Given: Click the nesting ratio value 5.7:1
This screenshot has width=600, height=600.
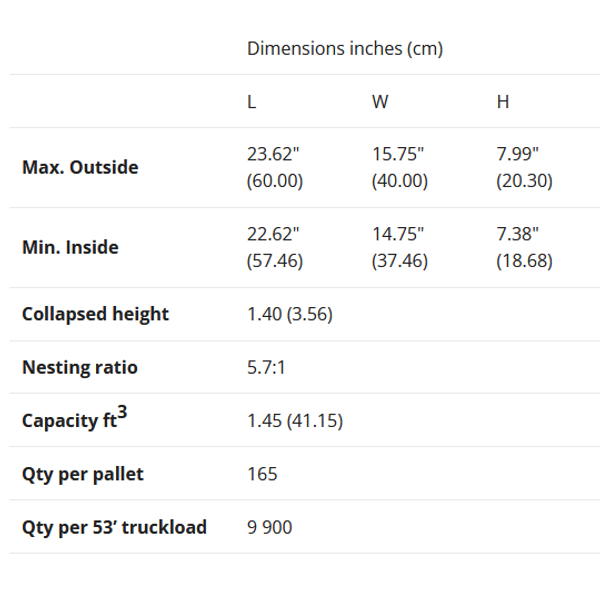Looking at the screenshot, I should (266, 367).
